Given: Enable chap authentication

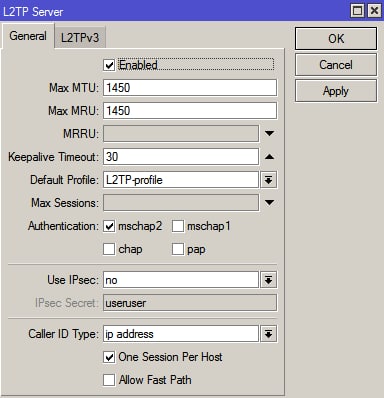Looking at the screenshot, I should 109,249.
